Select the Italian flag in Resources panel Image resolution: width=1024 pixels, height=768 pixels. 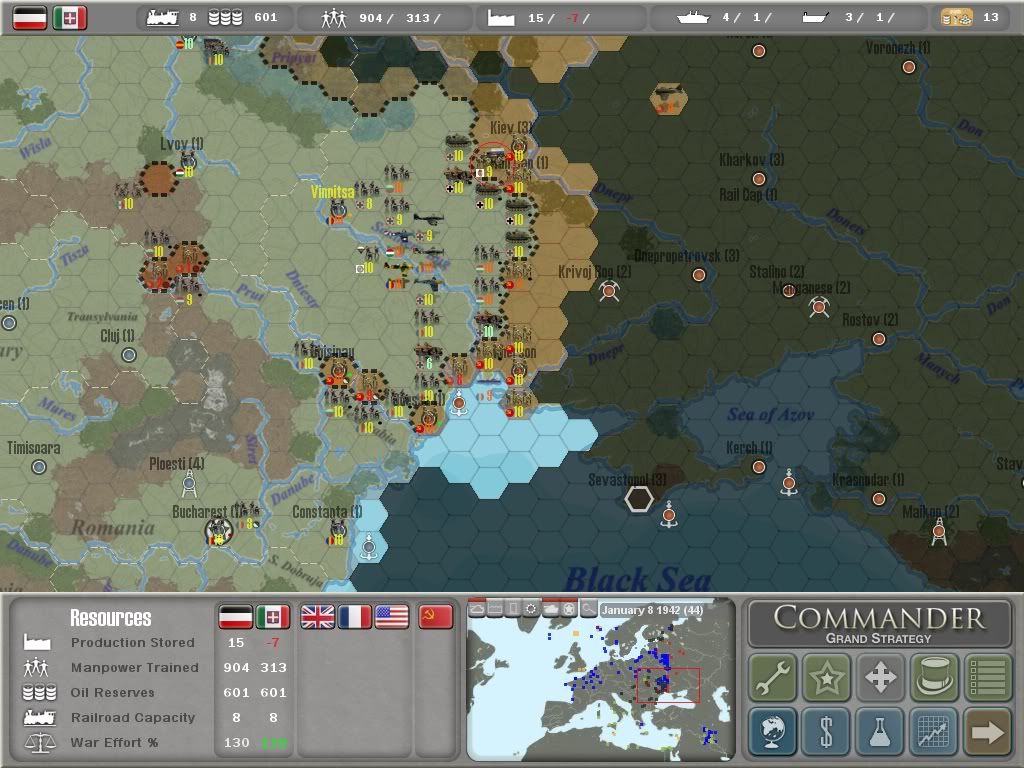(273, 616)
